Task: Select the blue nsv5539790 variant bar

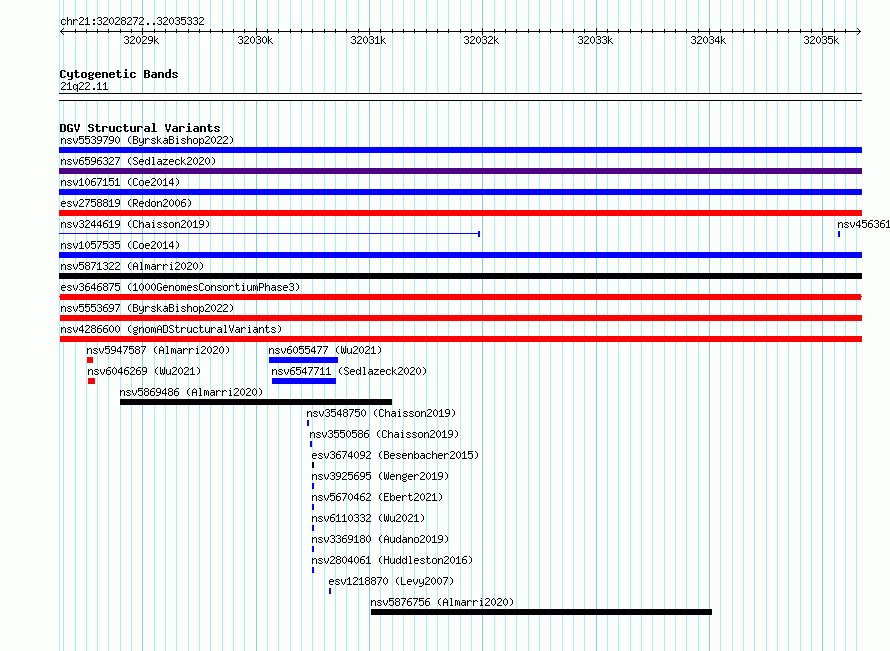Action: pyautogui.click(x=460, y=150)
